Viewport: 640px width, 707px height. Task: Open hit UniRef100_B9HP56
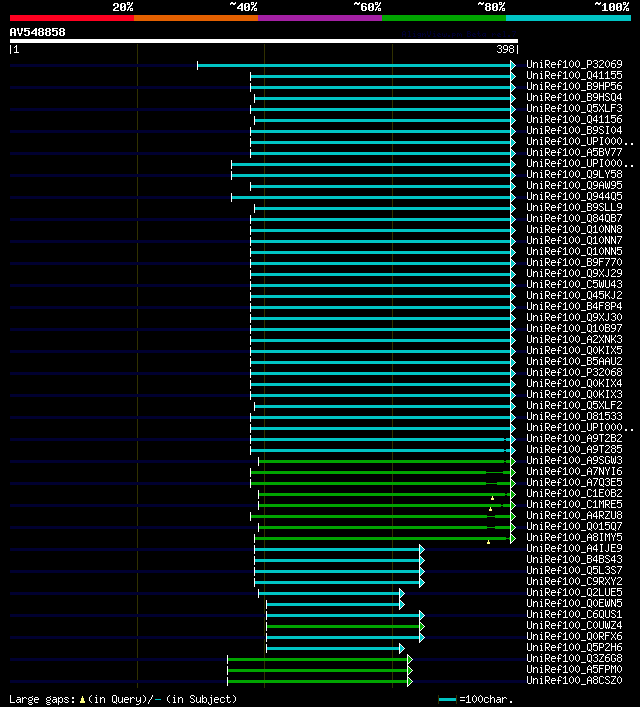(574, 86)
